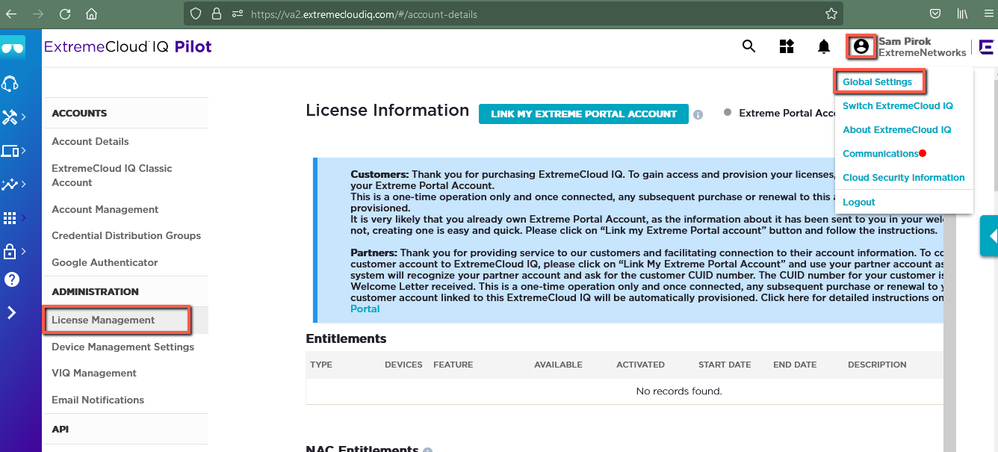Open Account Details in the left navigation
The image size is (998, 452).
(90, 141)
